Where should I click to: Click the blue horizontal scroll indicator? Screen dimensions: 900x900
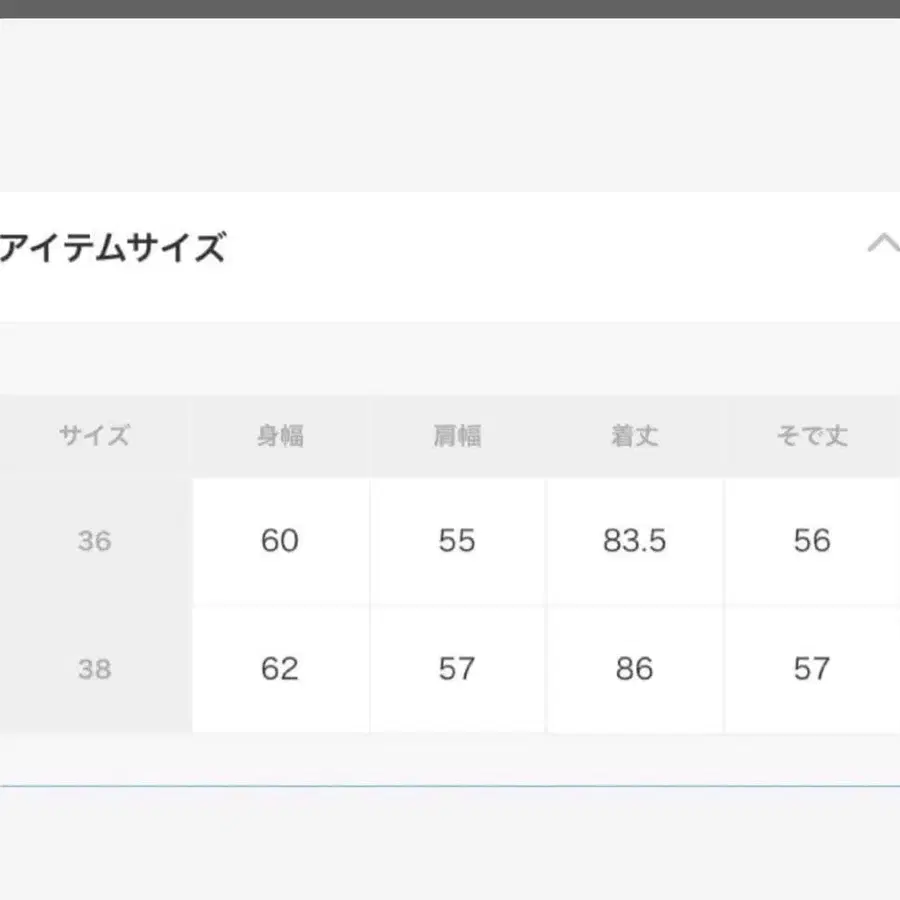point(450,786)
